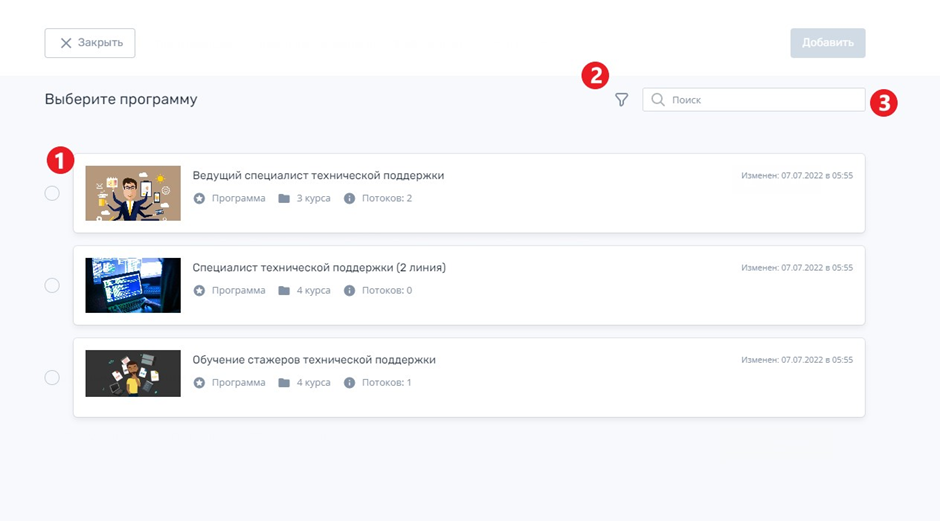The width and height of the screenshot is (940, 521).
Task: Select radio for 'Обучение стажеров технической поддержки'
Action: click(52, 378)
